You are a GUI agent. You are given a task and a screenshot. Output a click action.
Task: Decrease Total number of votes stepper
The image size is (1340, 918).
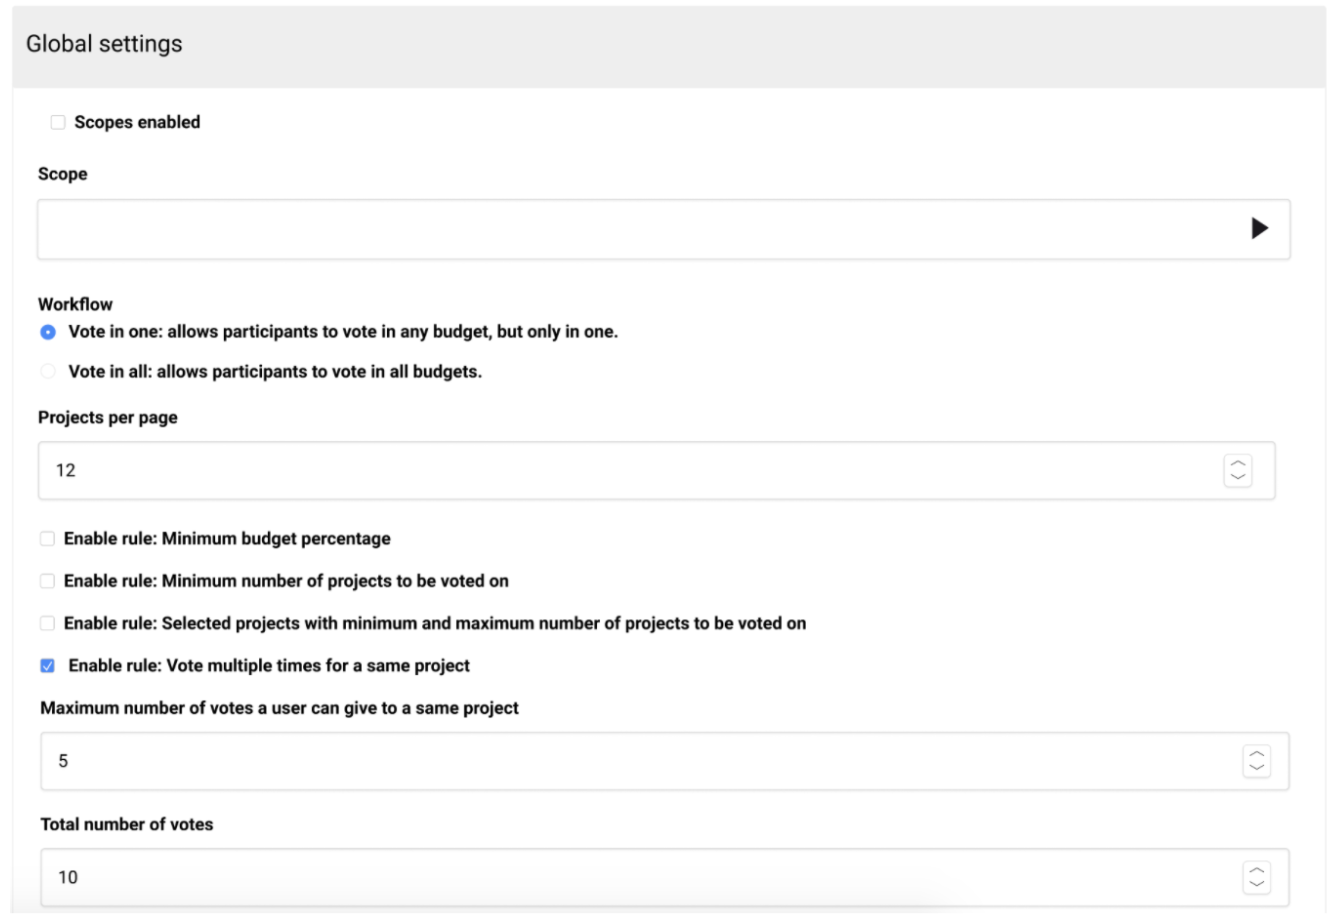pos(1256,884)
